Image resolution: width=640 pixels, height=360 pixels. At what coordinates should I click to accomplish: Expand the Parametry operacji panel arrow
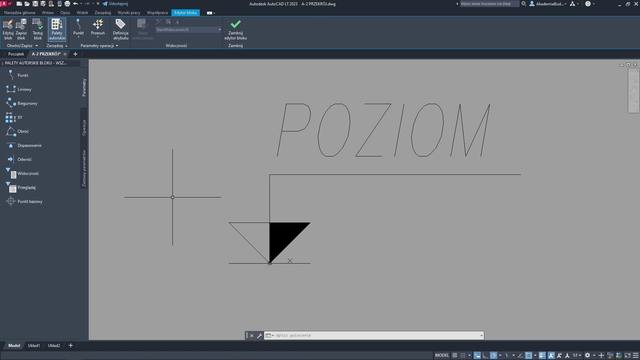pyautogui.click(x=117, y=46)
